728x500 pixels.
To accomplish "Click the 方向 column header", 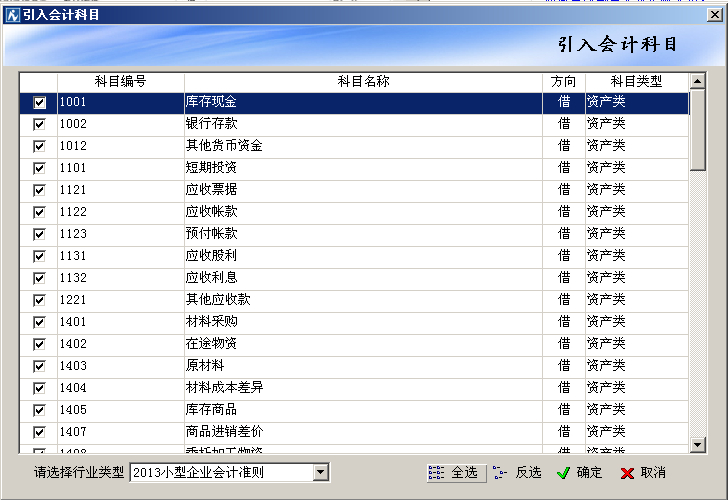I will pyautogui.click(x=564, y=82).
